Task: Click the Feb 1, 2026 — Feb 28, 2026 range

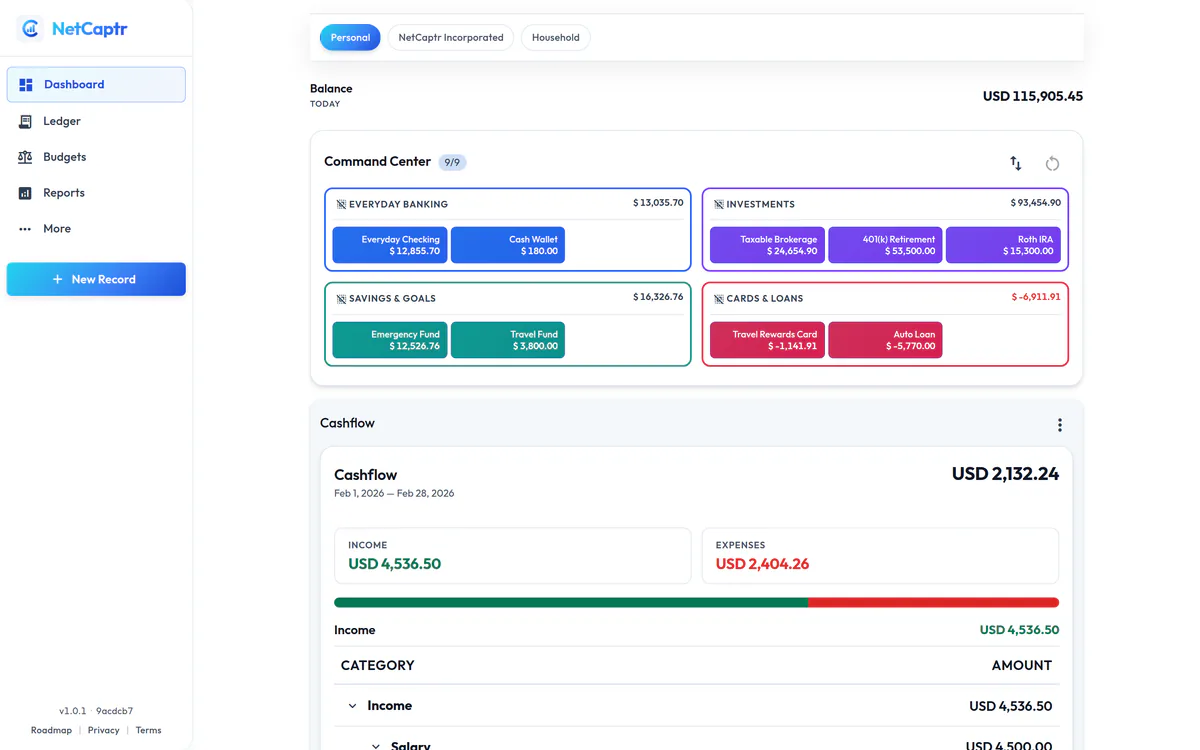Action: pos(394,493)
